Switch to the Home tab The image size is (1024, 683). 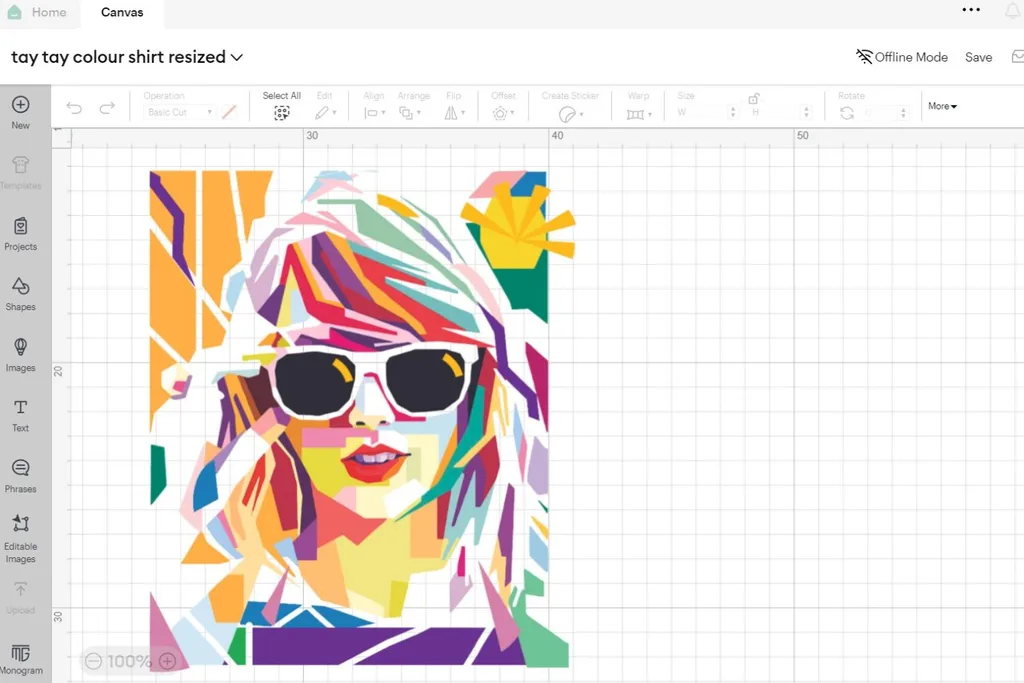click(x=38, y=12)
